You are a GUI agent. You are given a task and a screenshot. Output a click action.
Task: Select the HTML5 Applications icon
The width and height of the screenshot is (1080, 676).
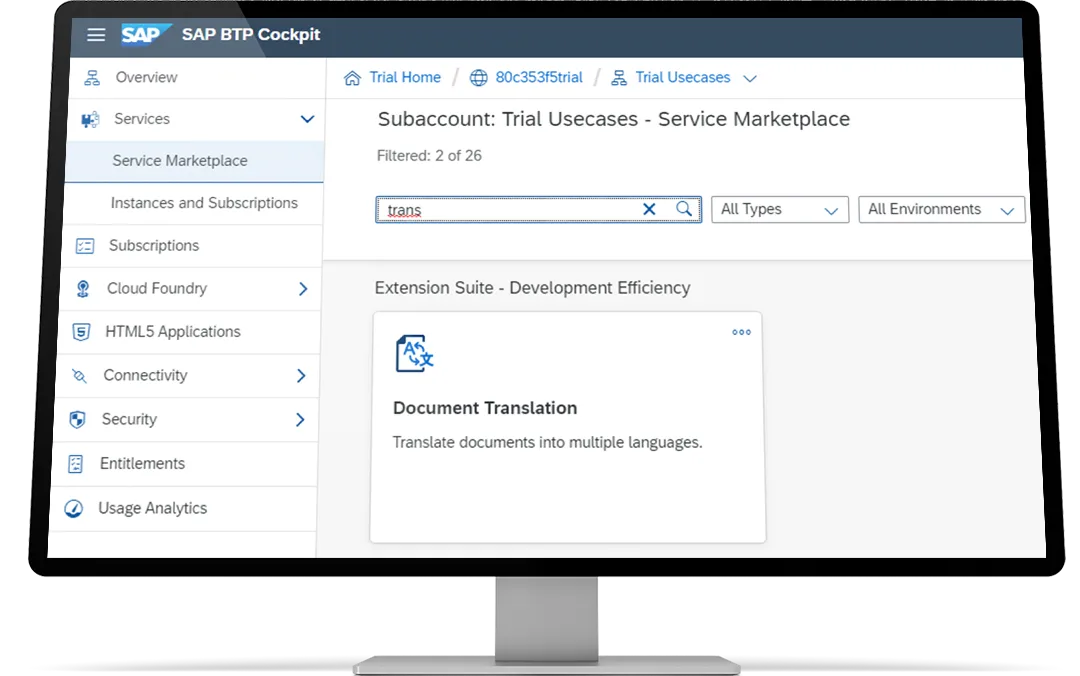coord(81,331)
